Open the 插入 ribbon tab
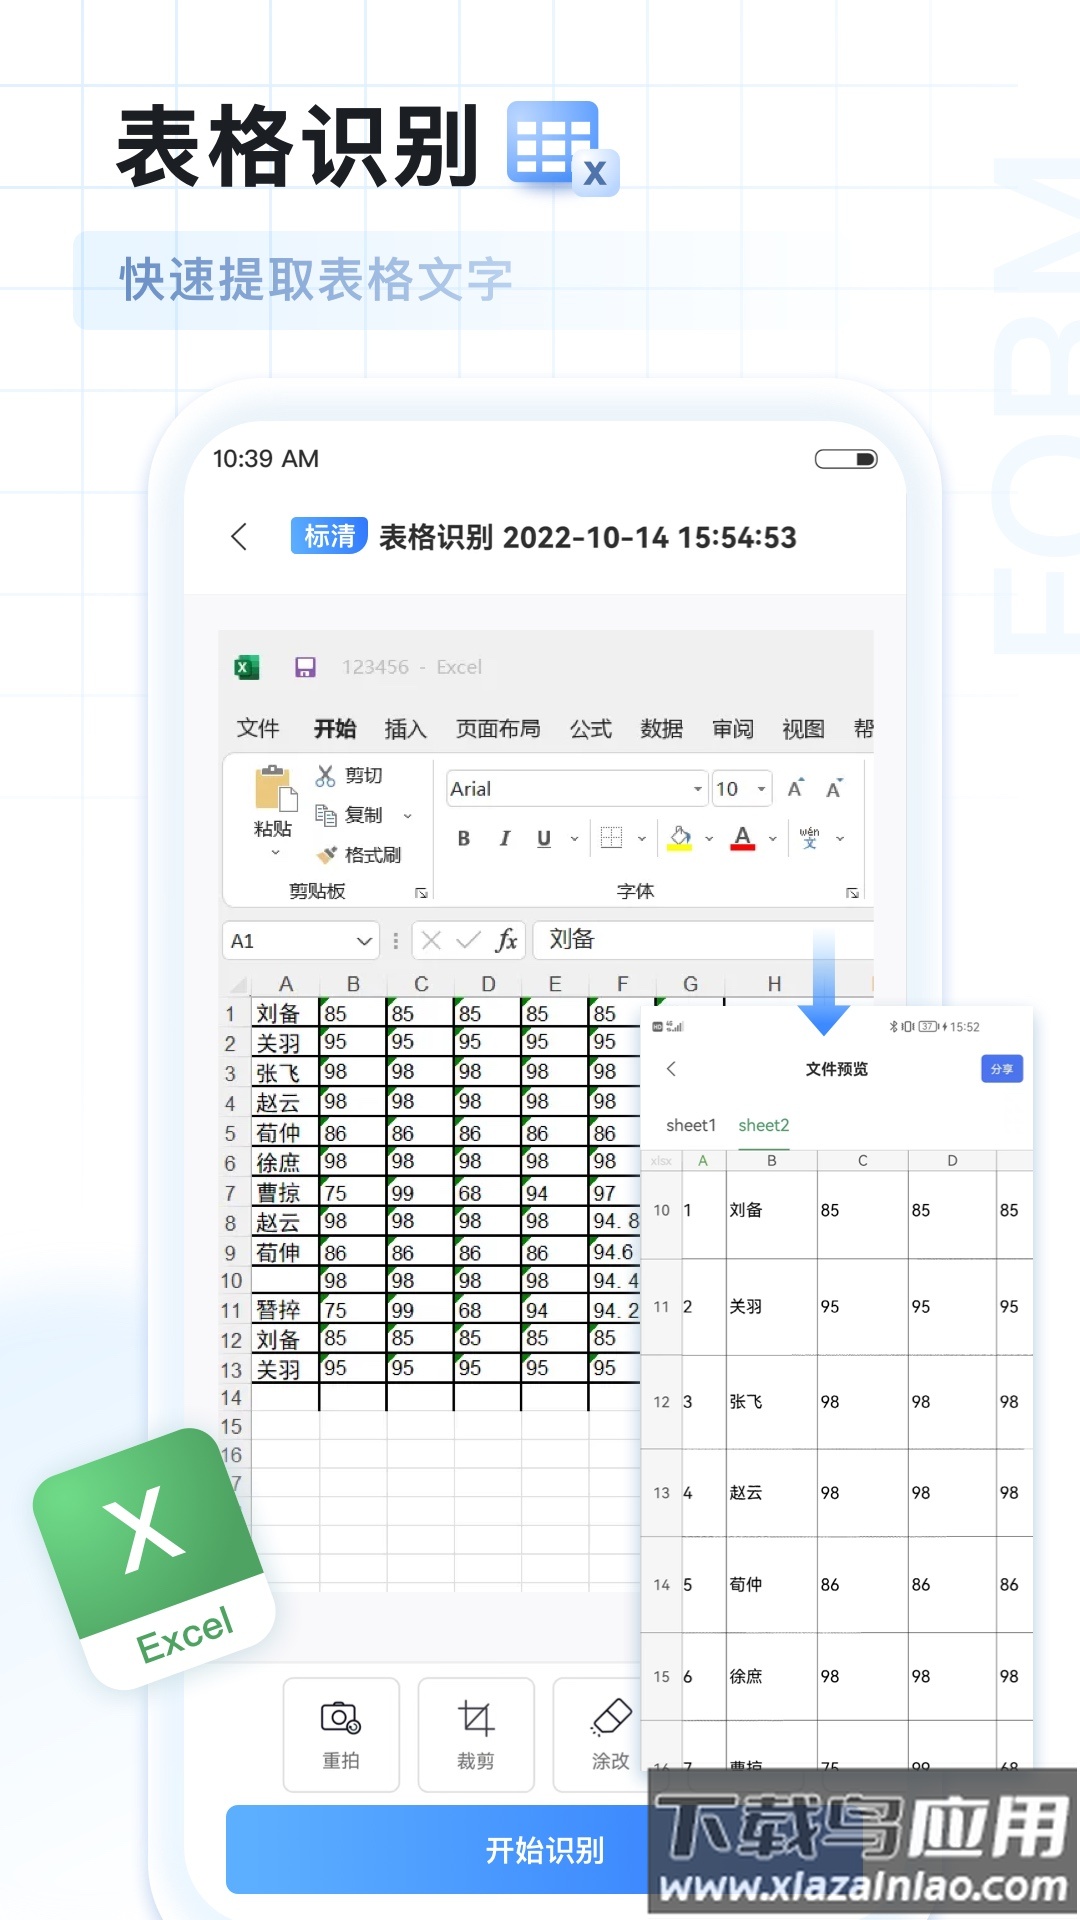1080x1920 pixels. coord(406,729)
